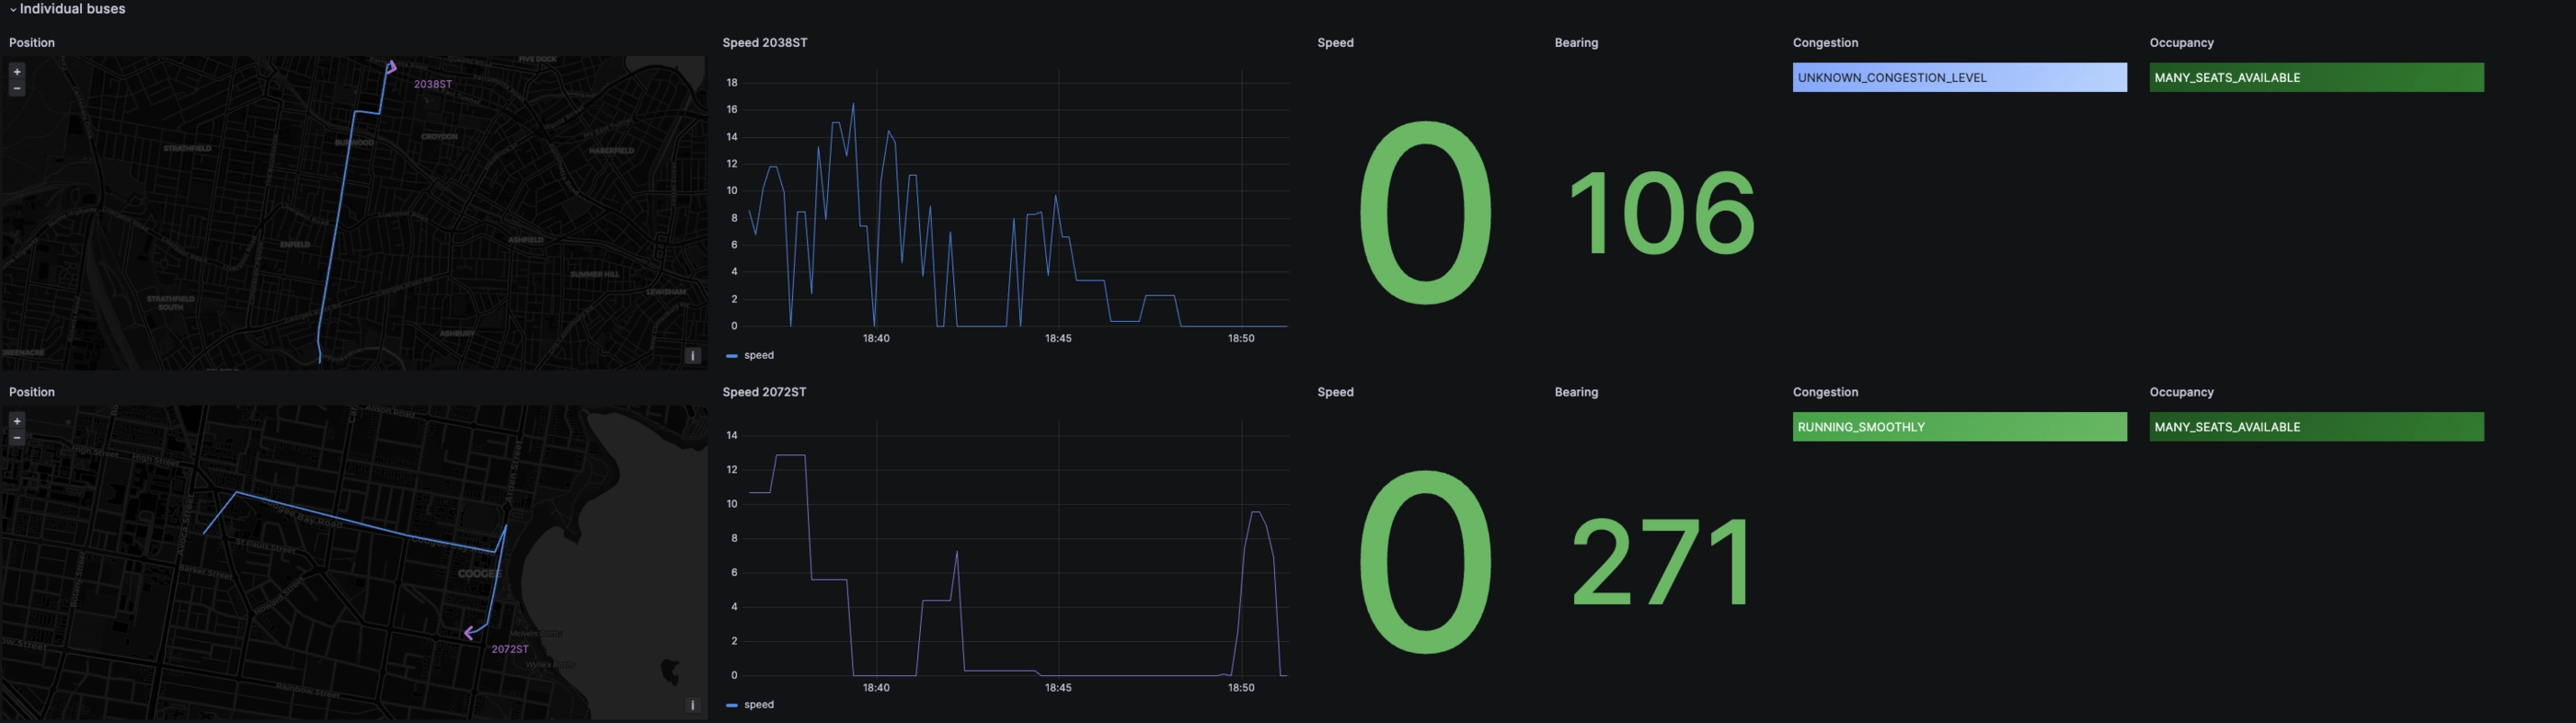Open the second row Congestion panel title
Image resolution: width=2576 pixels, height=723 pixels.
point(1825,392)
